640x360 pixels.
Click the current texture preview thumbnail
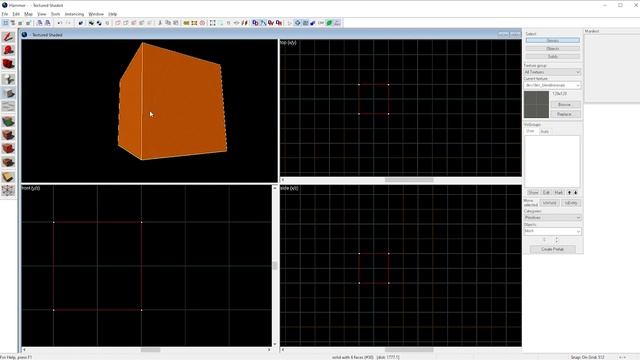[x=536, y=104]
